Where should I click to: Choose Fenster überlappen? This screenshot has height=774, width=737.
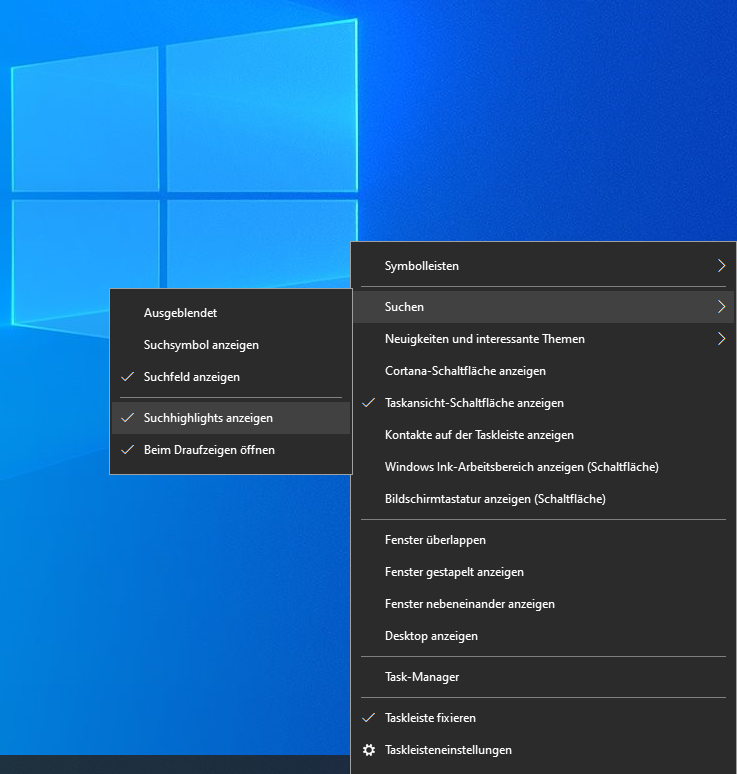point(543,540)
